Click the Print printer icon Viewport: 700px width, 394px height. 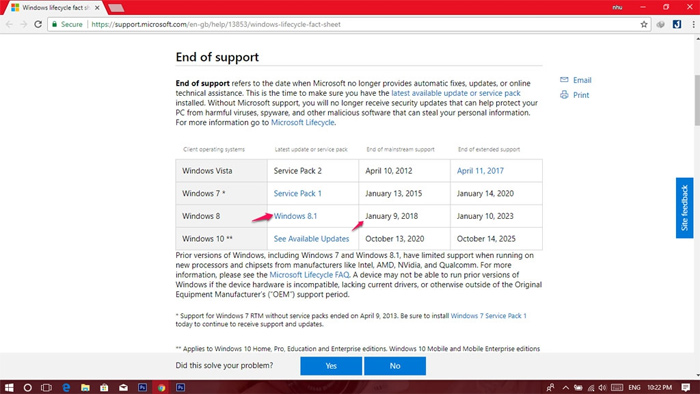(564, 95)
